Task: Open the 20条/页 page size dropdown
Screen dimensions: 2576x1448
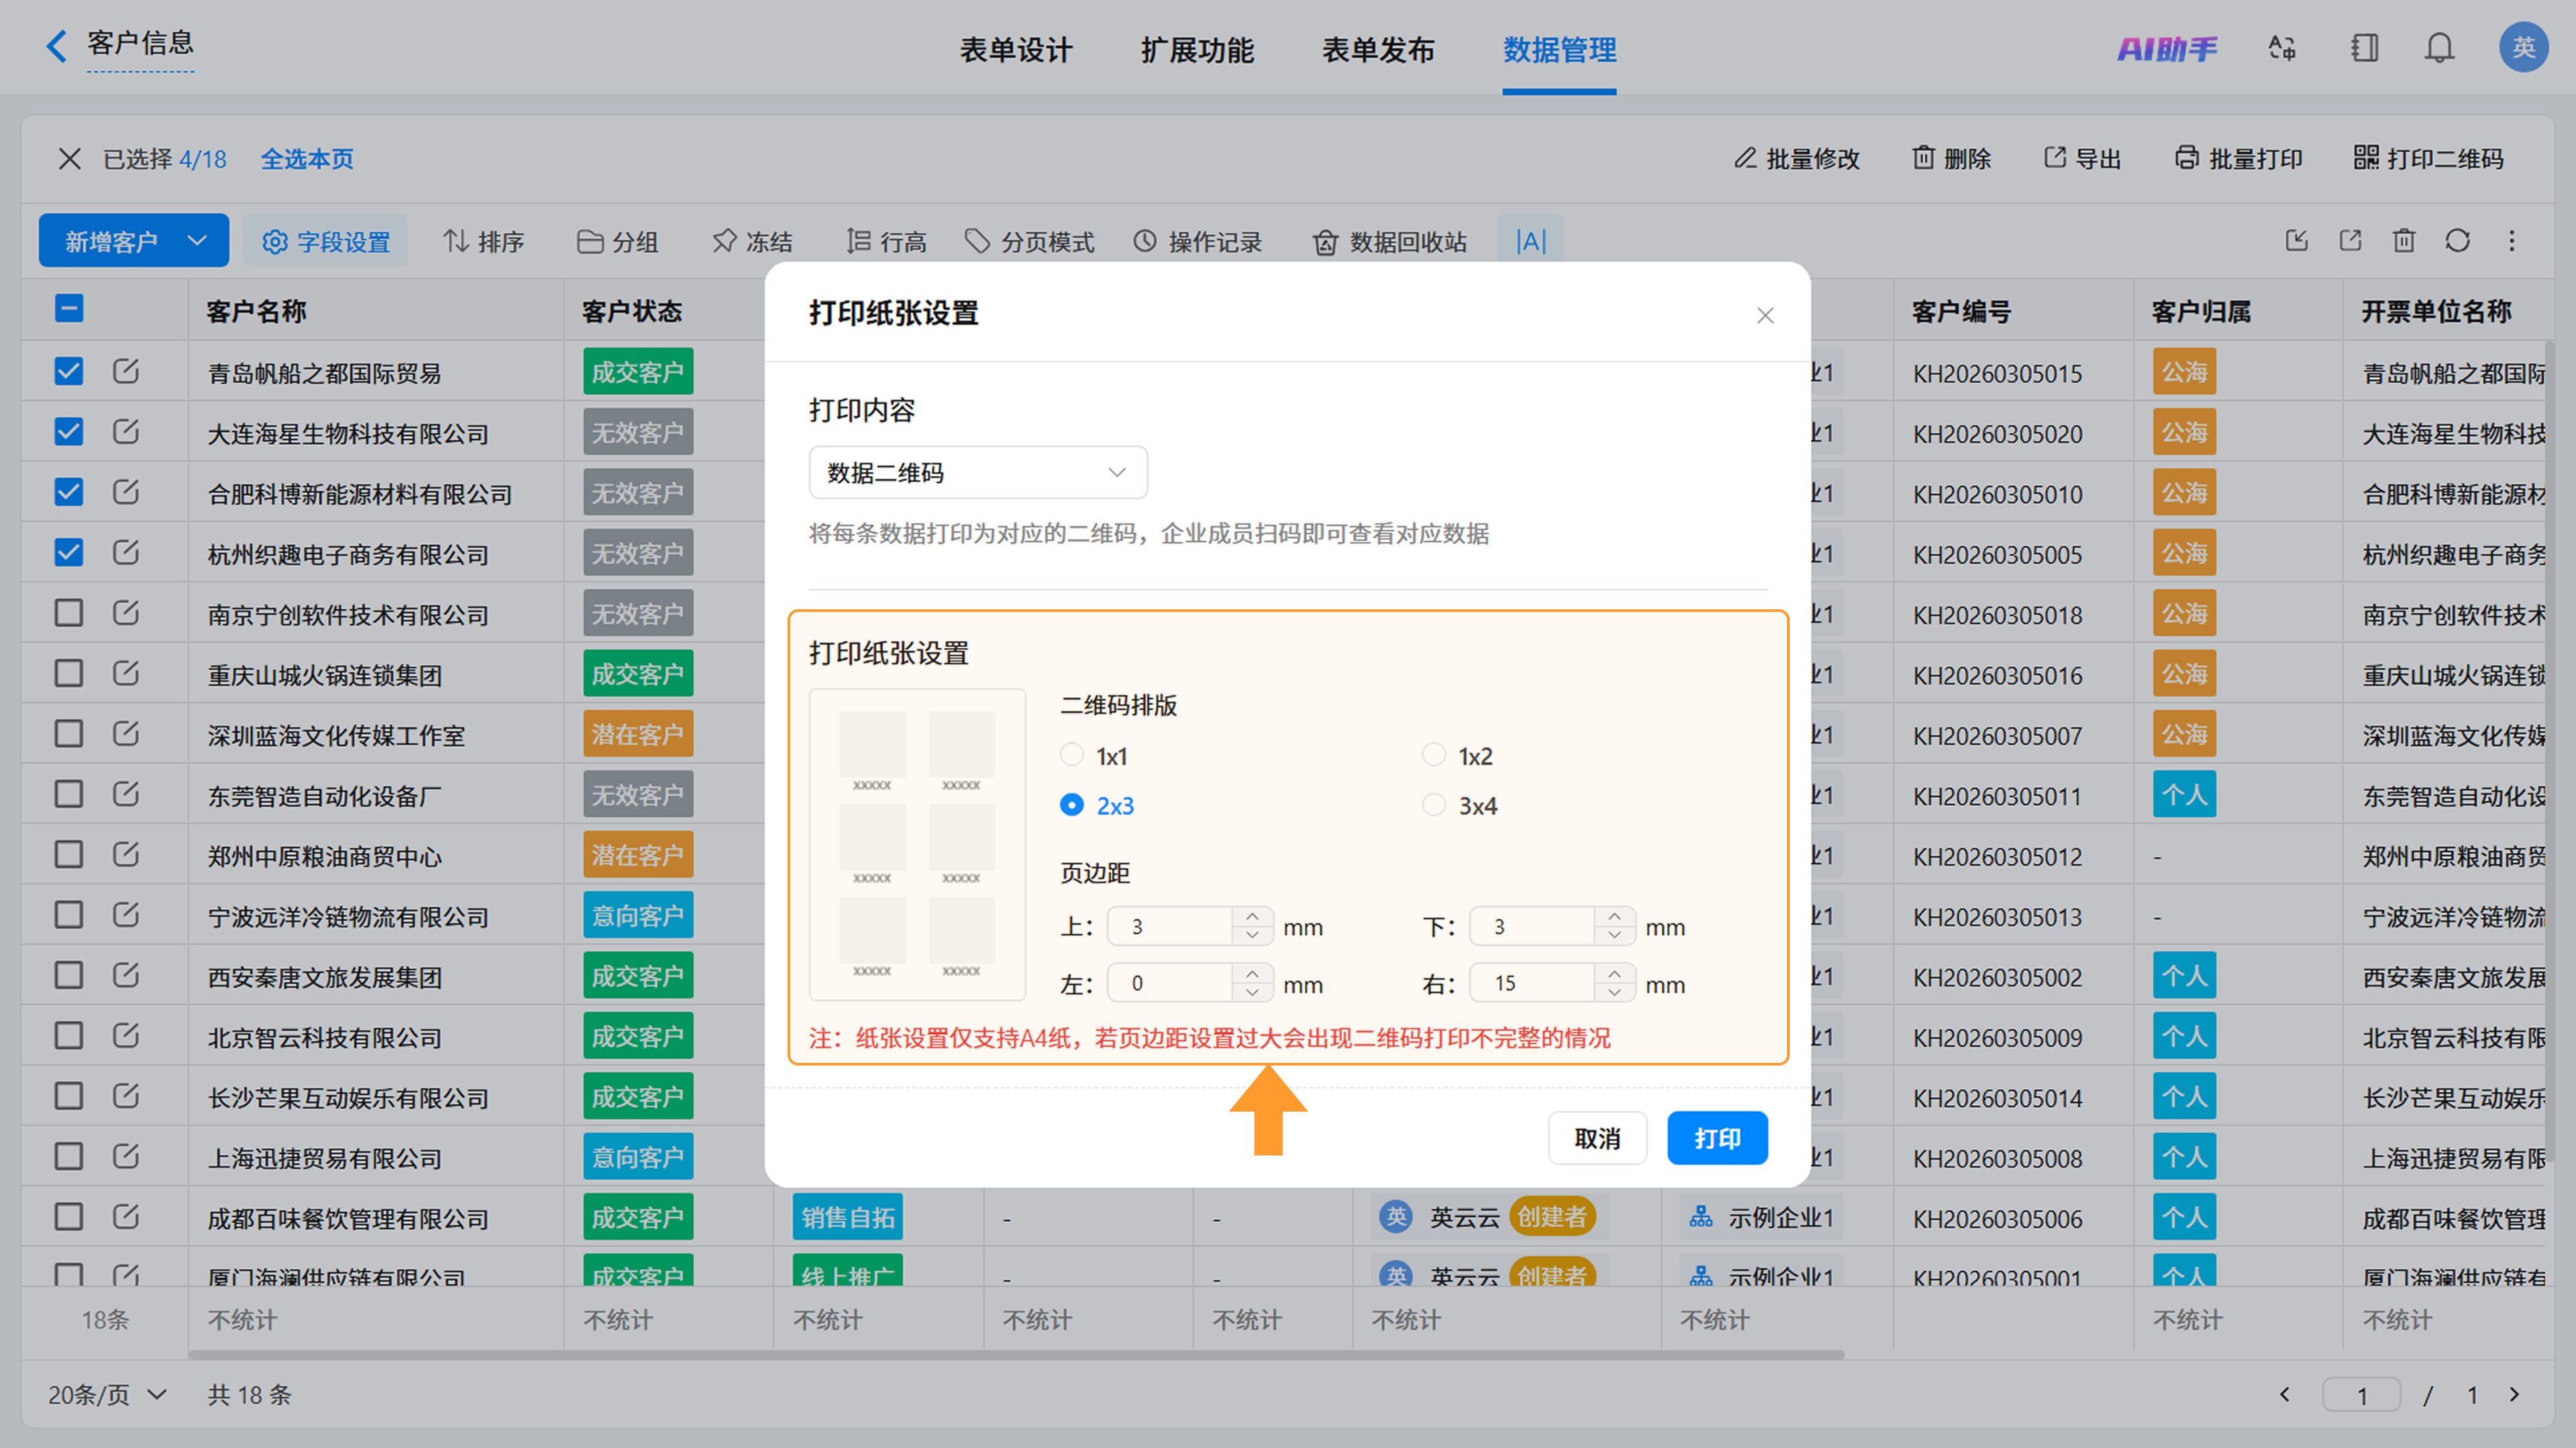Action: (107, 1395)
